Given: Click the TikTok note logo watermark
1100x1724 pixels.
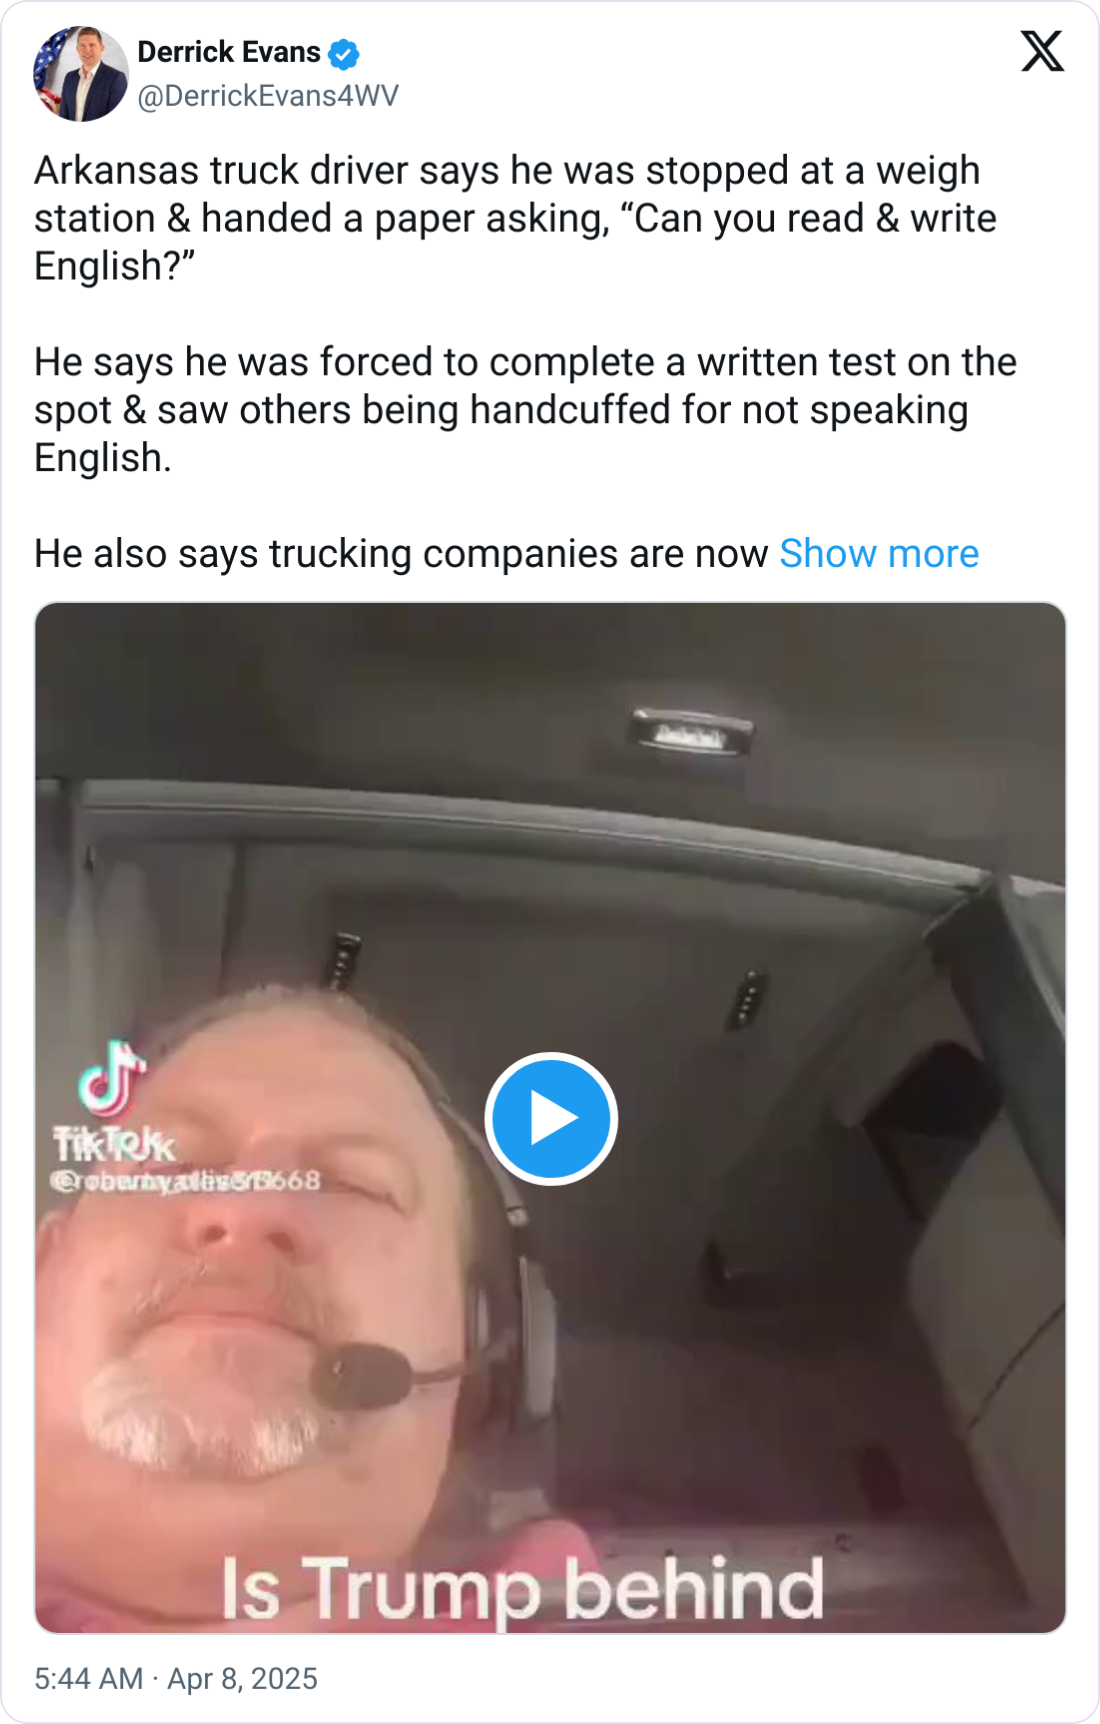Looking at the screenshot, I should pyautogui.click(x=112, y=1078).
